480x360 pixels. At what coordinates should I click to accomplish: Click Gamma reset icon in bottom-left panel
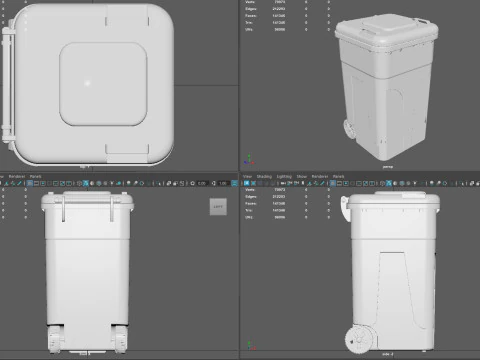coord(213,183)
